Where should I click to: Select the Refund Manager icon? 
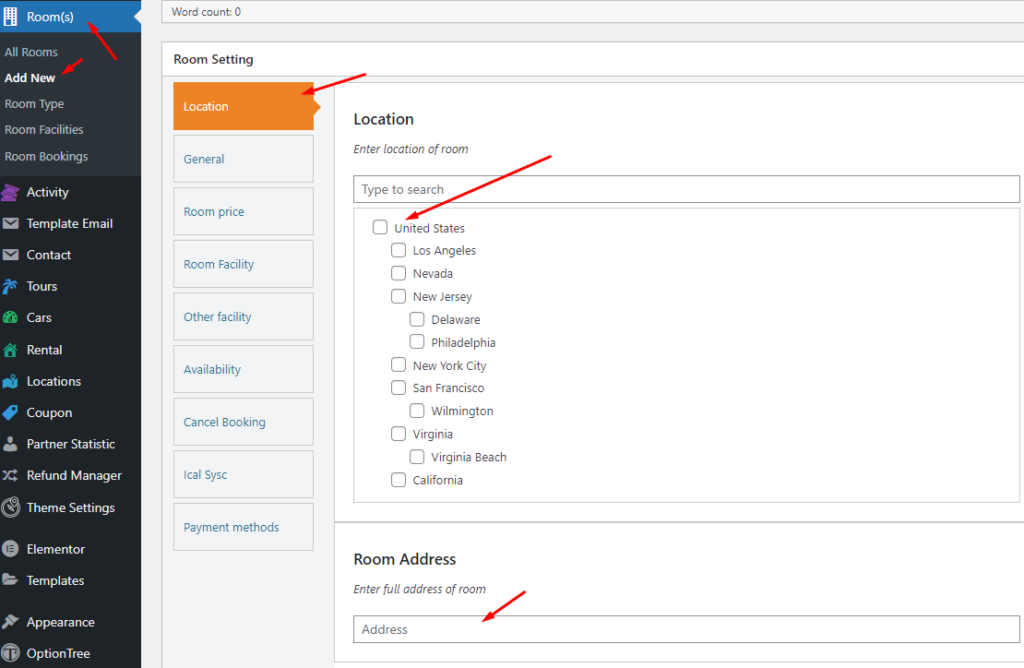11,475
